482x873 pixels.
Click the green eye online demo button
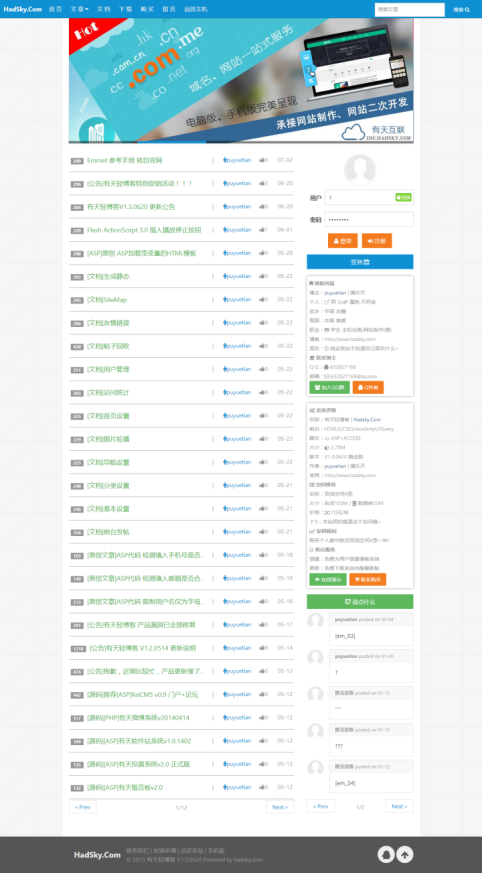(327, 580)
